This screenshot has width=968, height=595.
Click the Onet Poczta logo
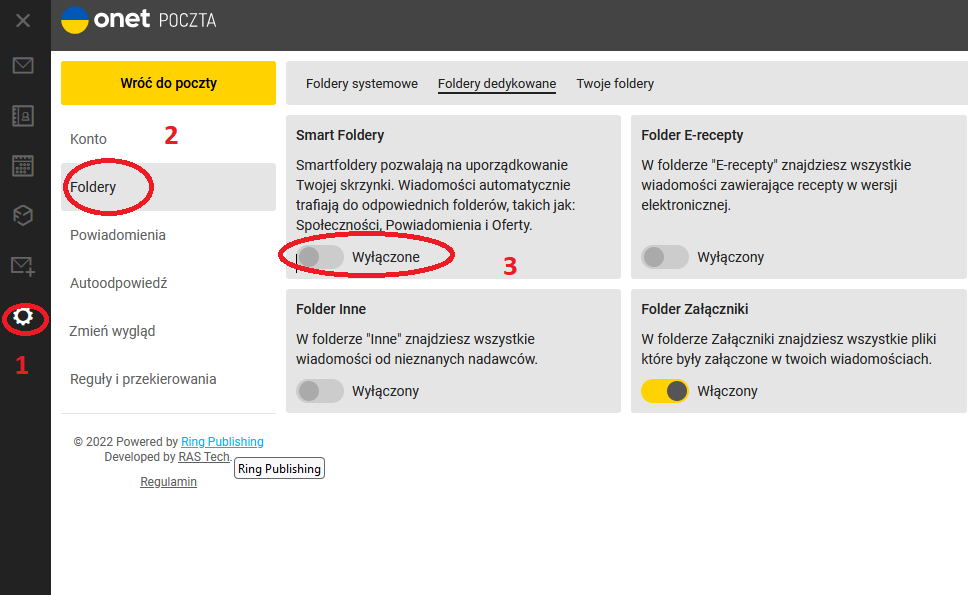point(138,20)
